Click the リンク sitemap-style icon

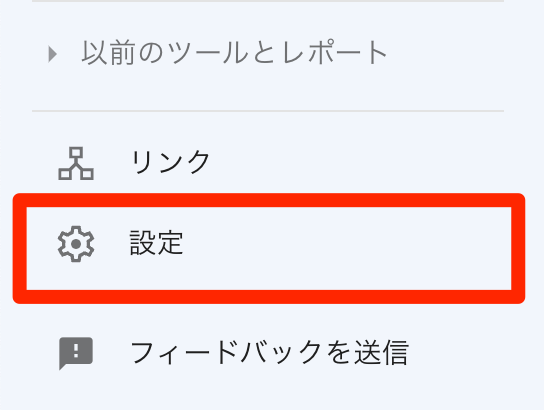pyautogui.click(x=76, y=163)
